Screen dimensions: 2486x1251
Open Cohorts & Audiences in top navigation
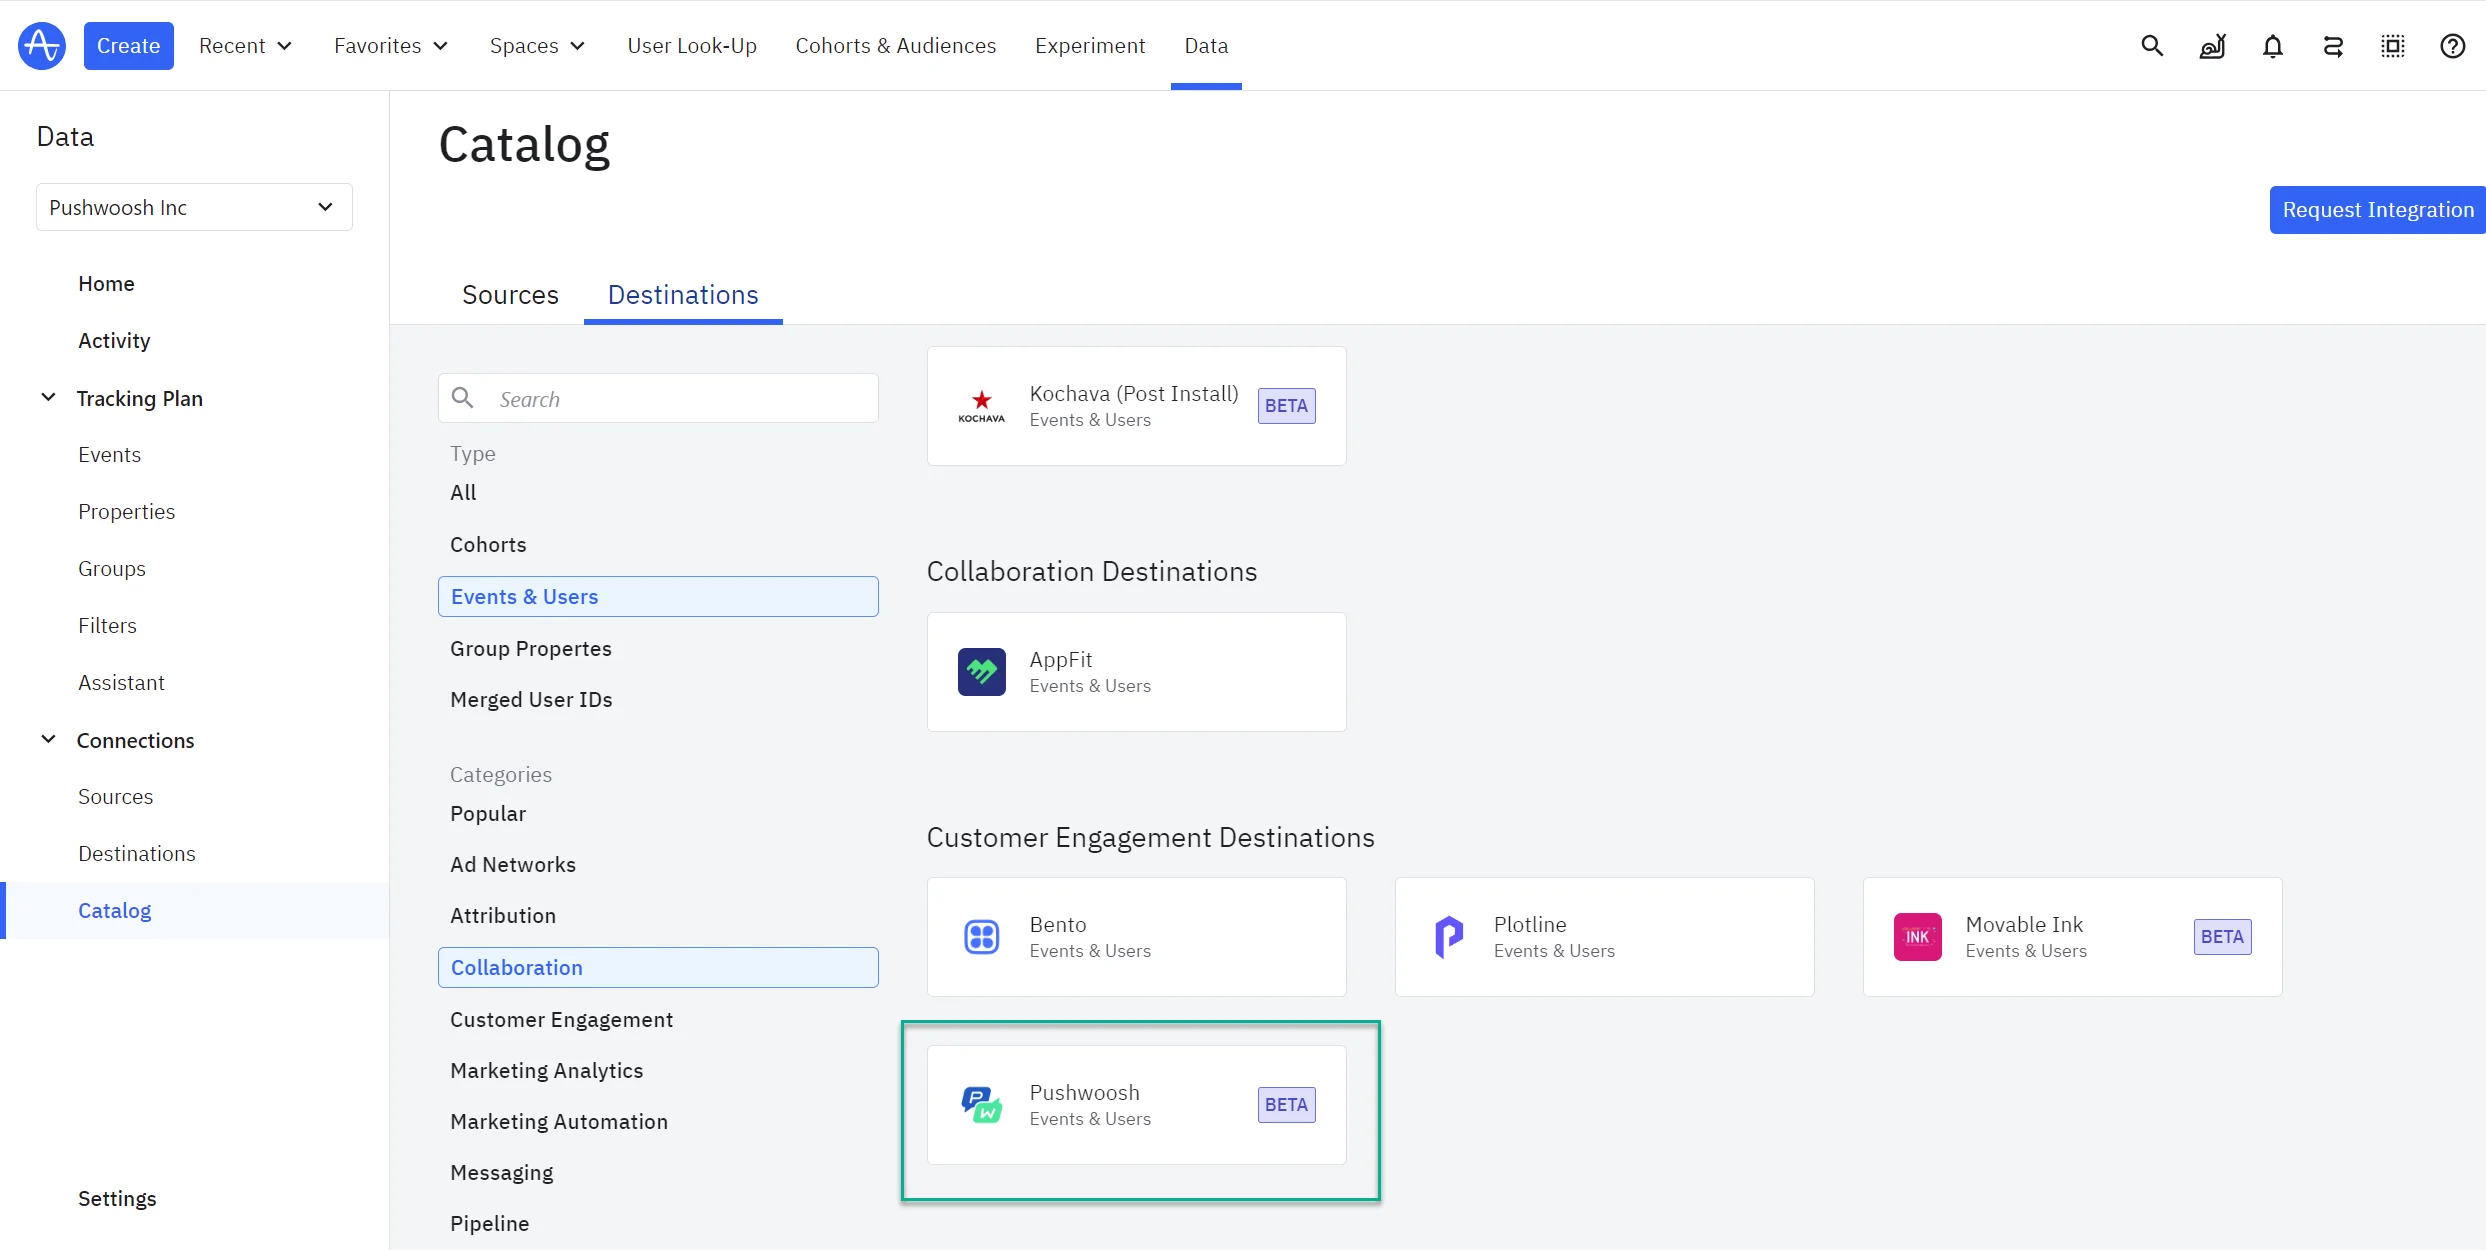895,46
